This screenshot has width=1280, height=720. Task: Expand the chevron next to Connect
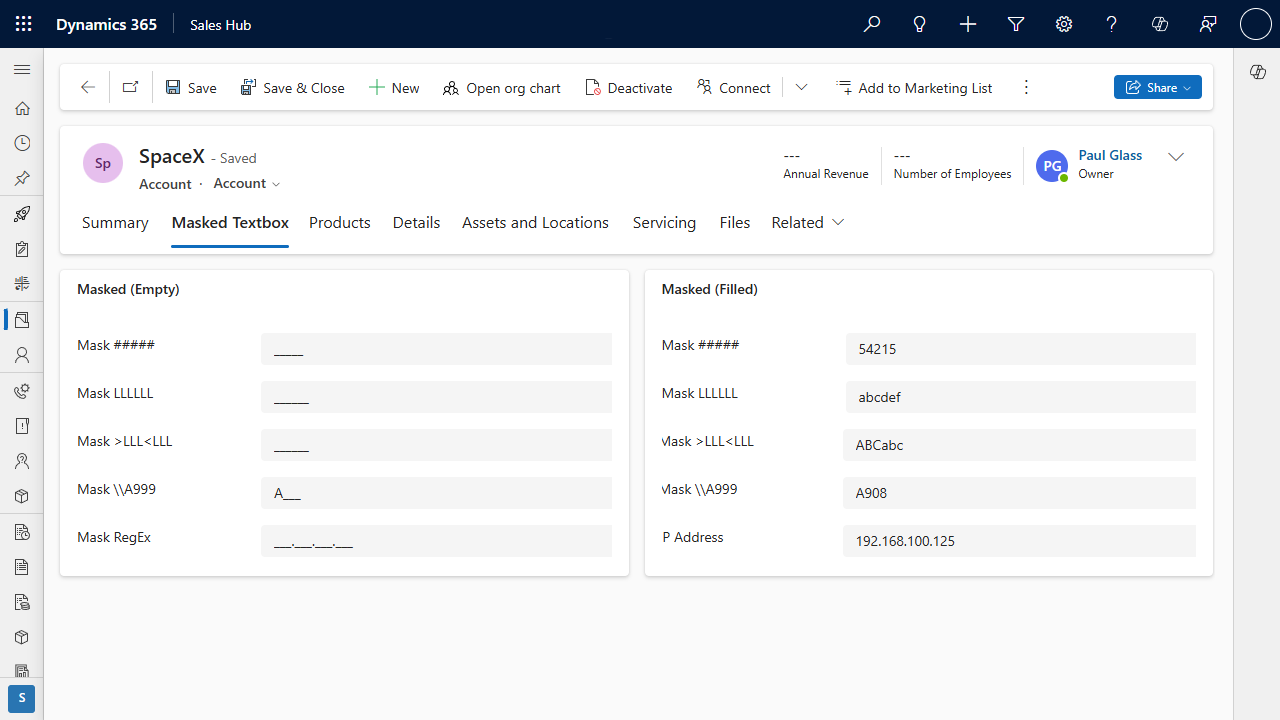click(x=801, y=88)
